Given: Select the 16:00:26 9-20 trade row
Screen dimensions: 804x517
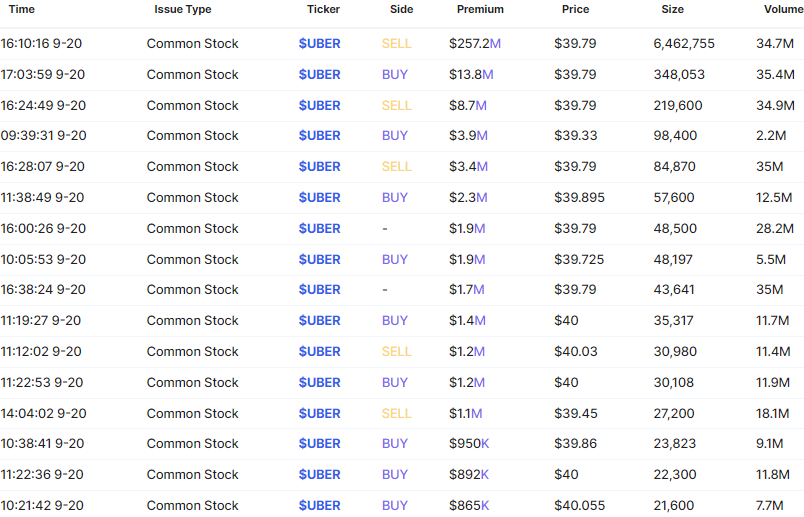Looking at the screenshot, I should coord(402,229).
